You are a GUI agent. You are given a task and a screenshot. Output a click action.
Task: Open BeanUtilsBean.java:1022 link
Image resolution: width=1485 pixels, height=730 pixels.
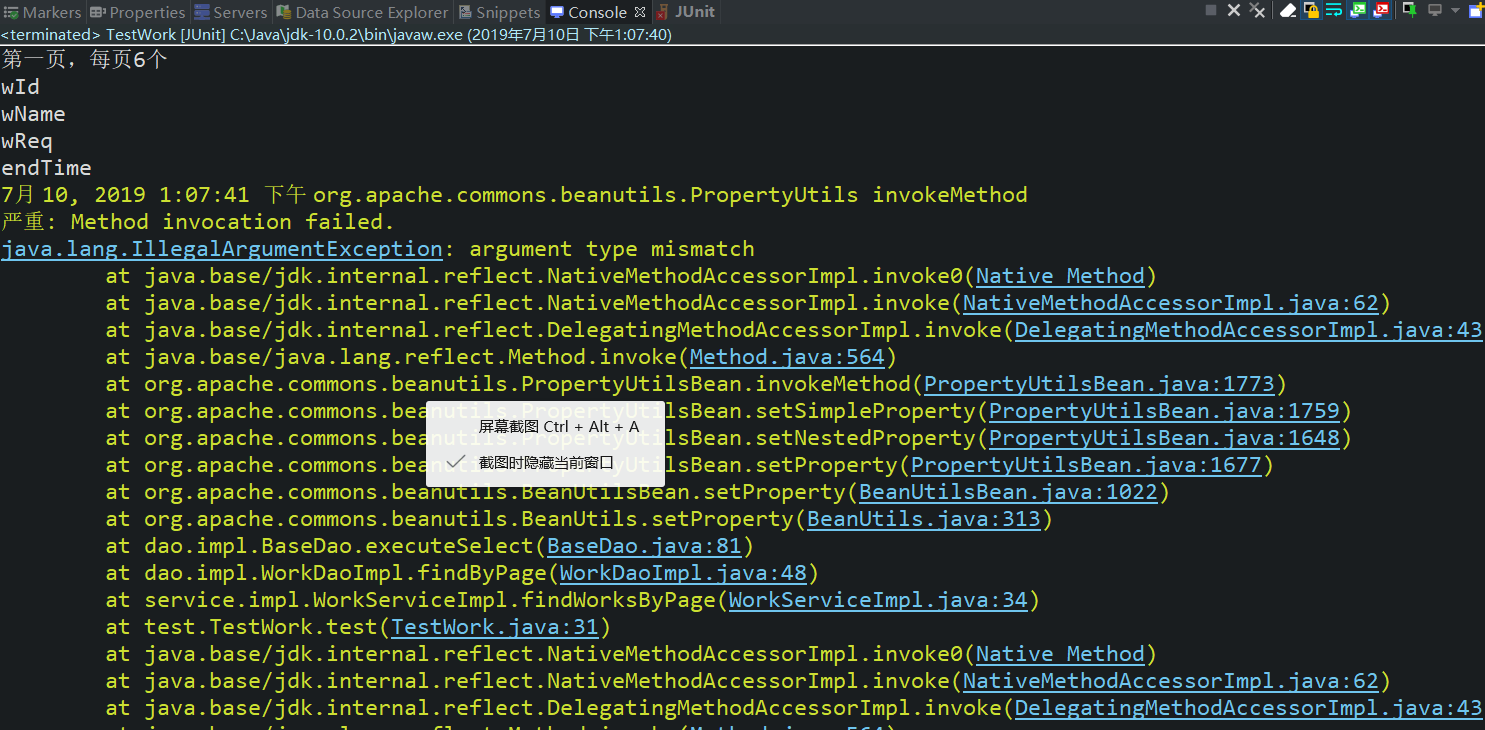[x=1008, y=492]
